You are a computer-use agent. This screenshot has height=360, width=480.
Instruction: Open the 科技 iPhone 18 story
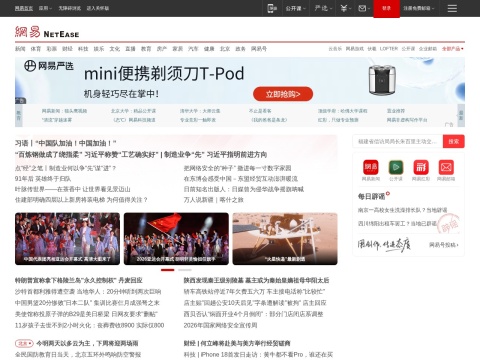pos(258,355)
